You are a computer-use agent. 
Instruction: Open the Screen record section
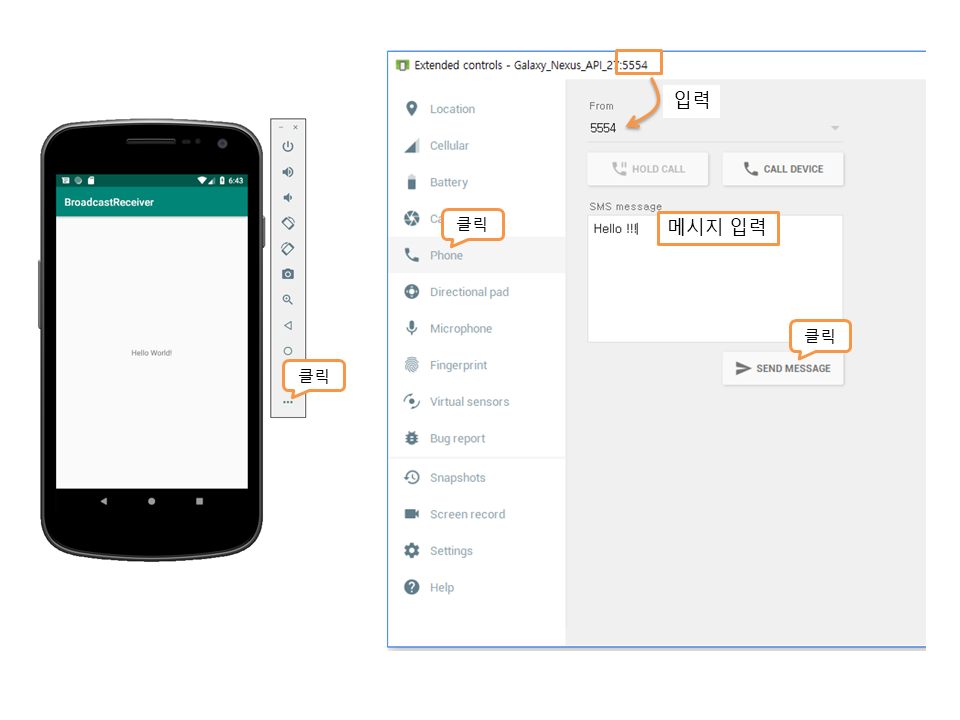coord(467,514)
